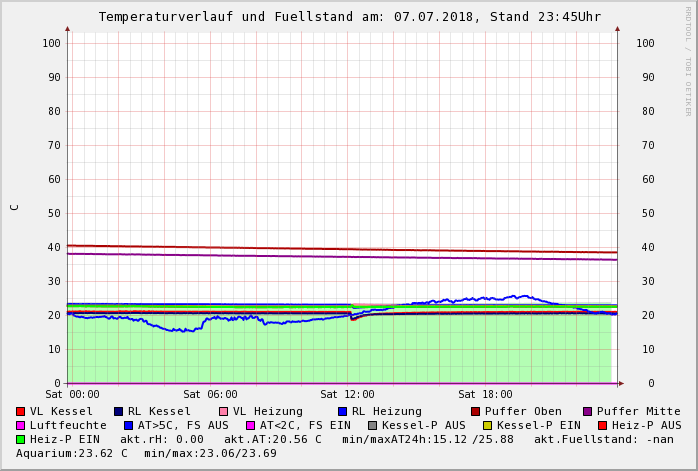Image resolution: width=698 pixels, height=471 pixels.
Task: Click the RRDTOOL / TOBI OETIKER watermark
Action: [x=688, y=60]
